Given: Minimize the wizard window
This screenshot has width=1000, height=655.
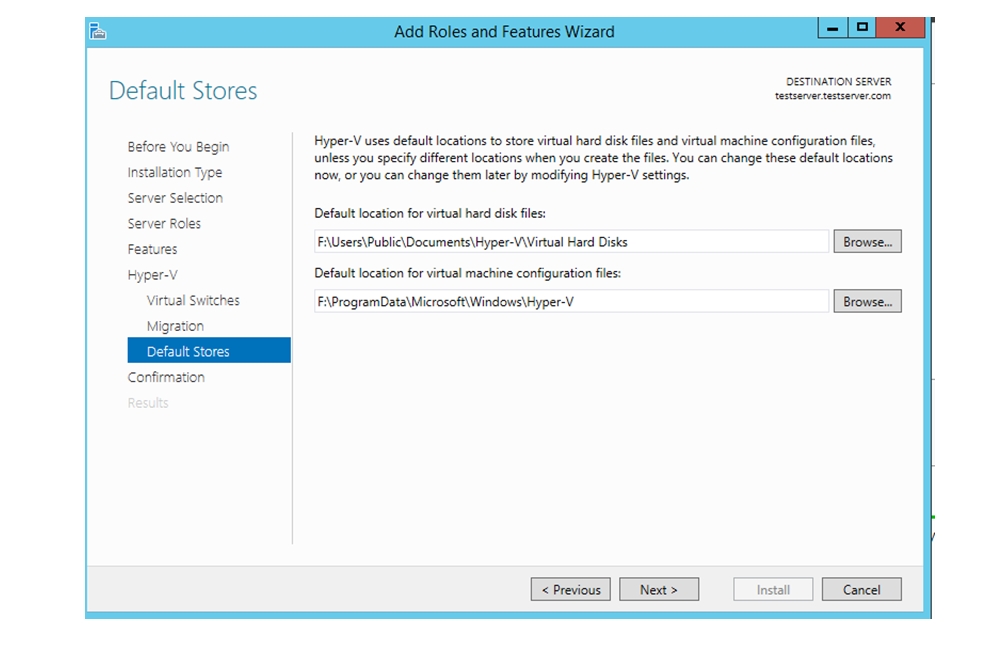Looking at the screenshot, I should click(832, 28).
